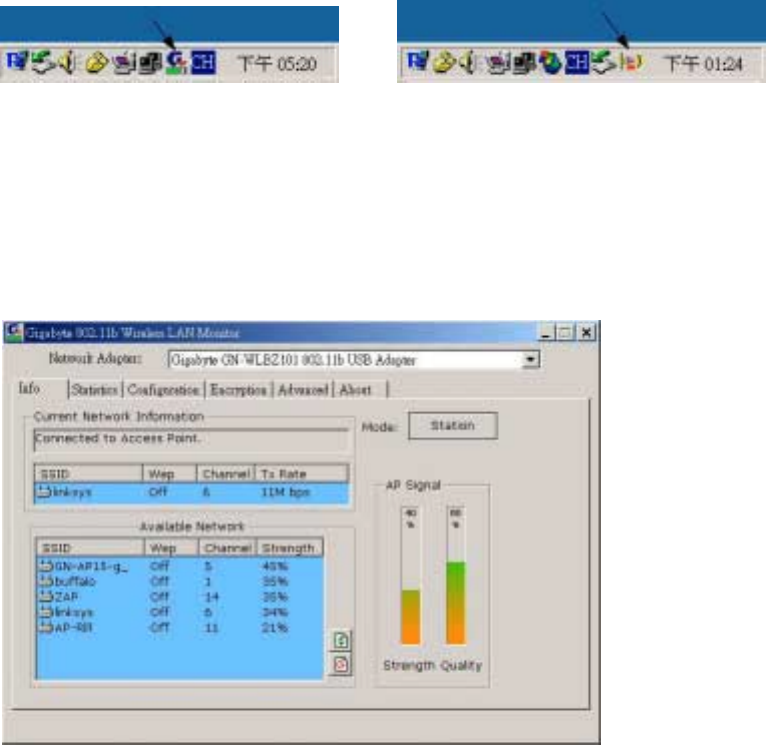Click network icon next to buffalo SSID
Screen dimensions: 766x745
point(45,581)
